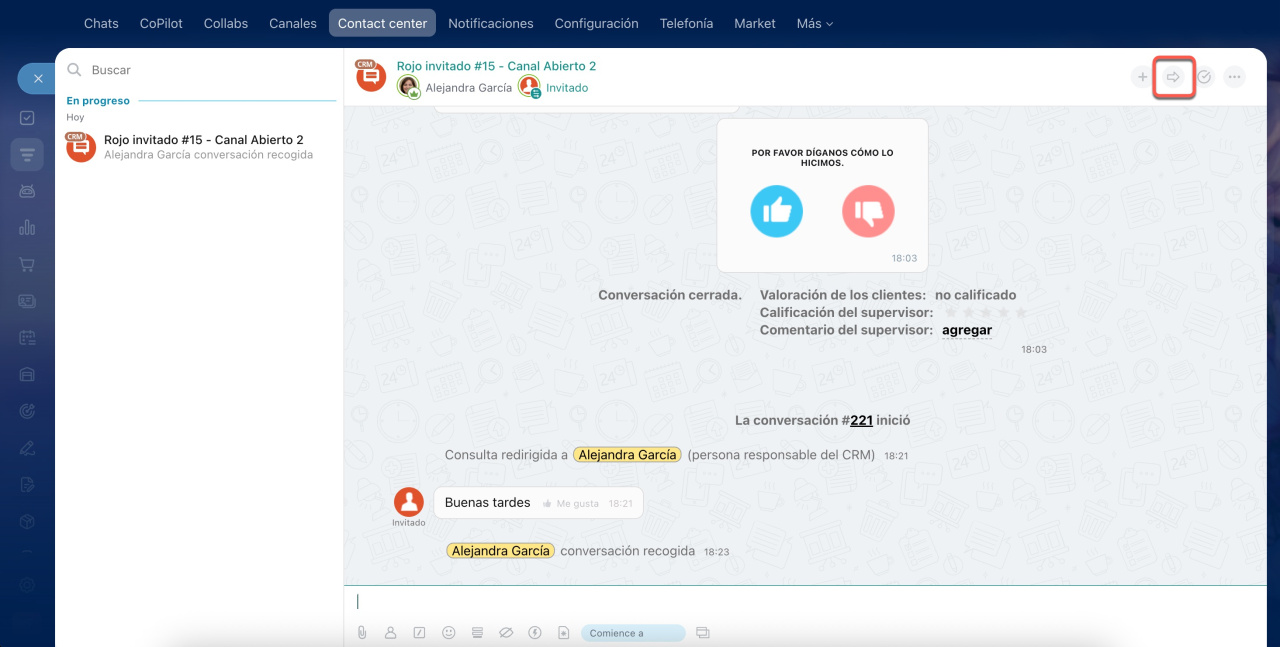1280x647 pixels.
Task: Open the Comience a selector
Action: coord(632,633)
